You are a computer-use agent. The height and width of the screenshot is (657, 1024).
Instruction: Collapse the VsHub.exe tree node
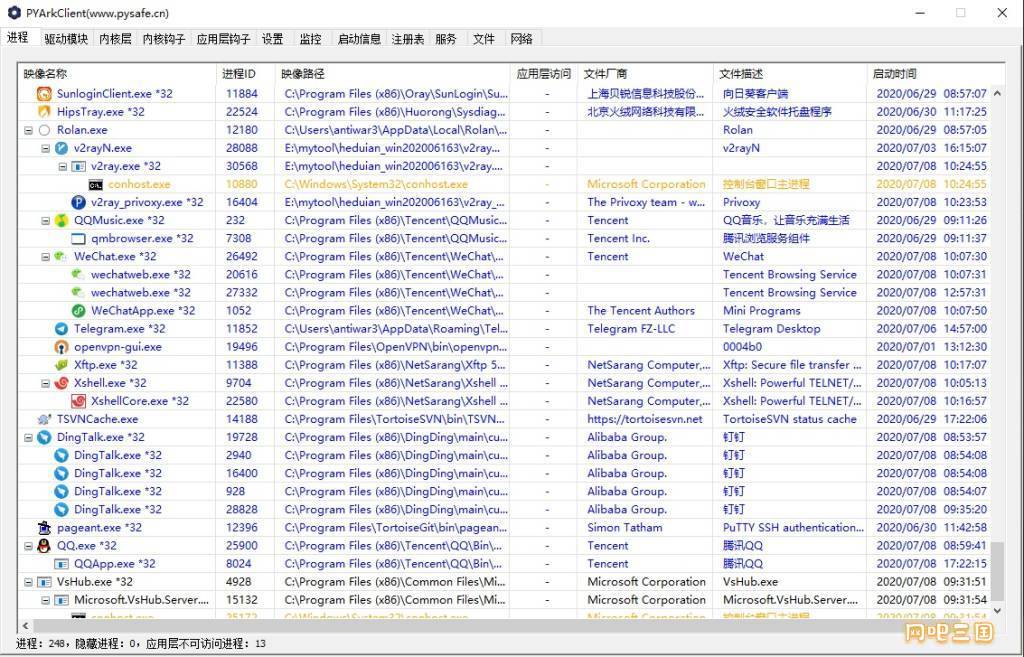tap(28, 582)
